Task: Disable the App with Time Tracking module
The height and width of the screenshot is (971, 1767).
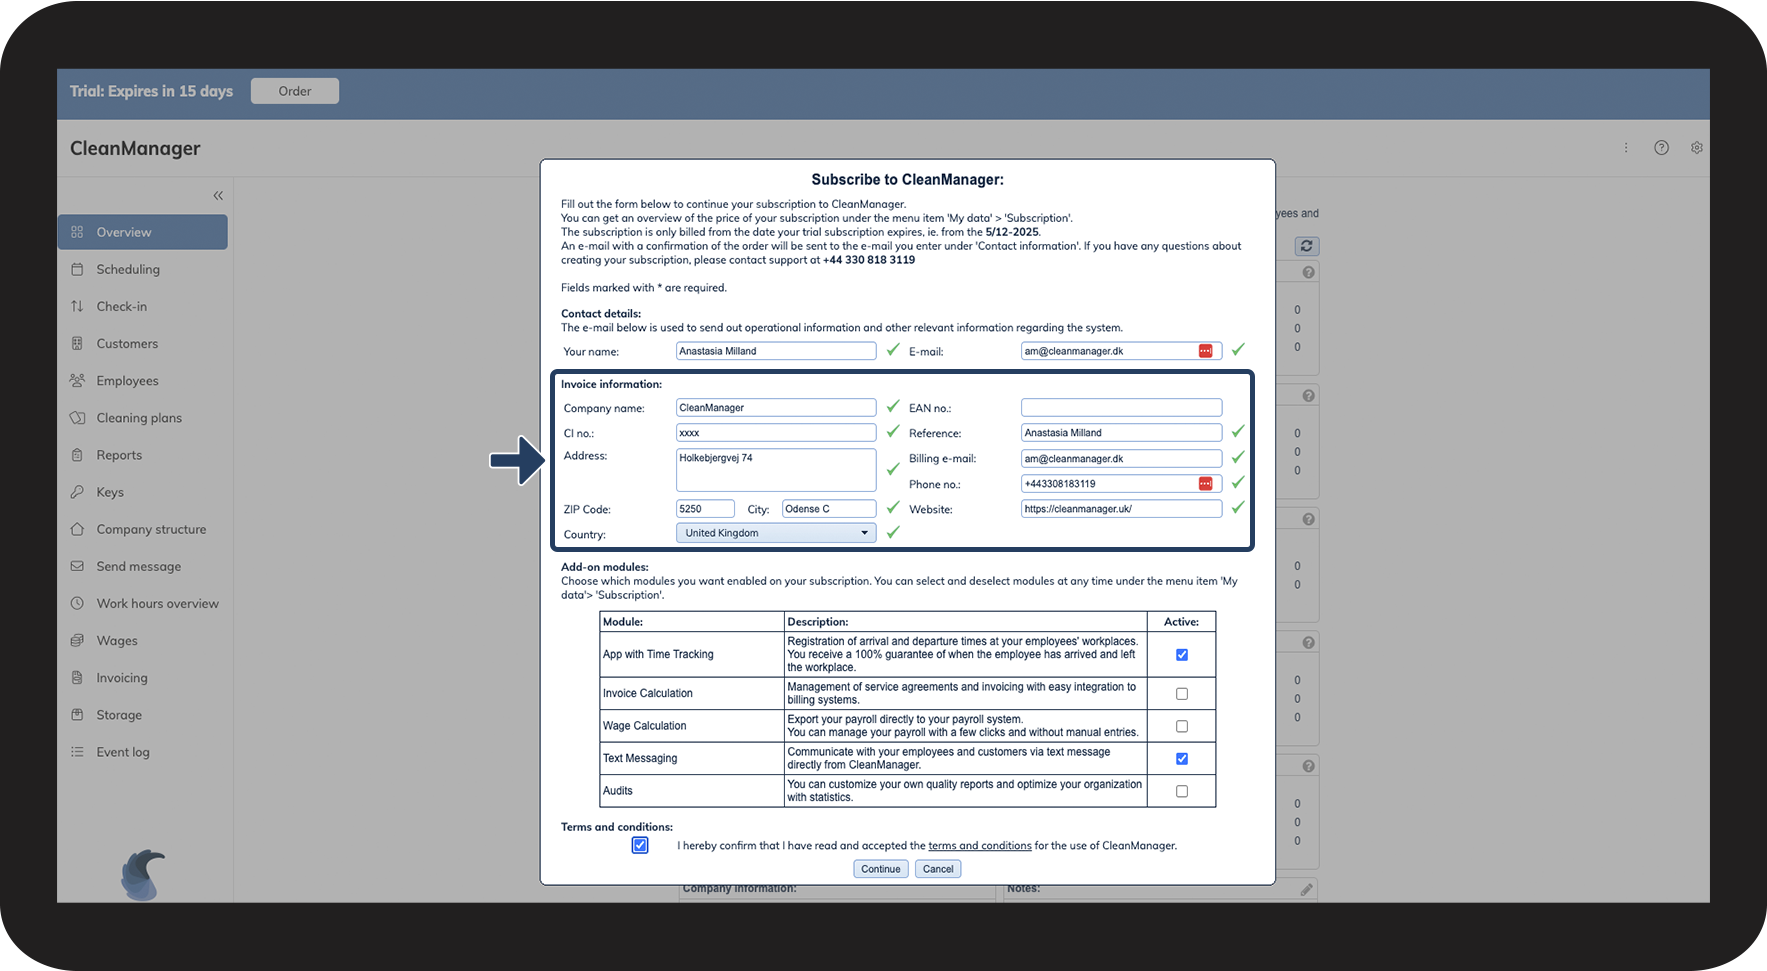Action: click(1182, 655)
